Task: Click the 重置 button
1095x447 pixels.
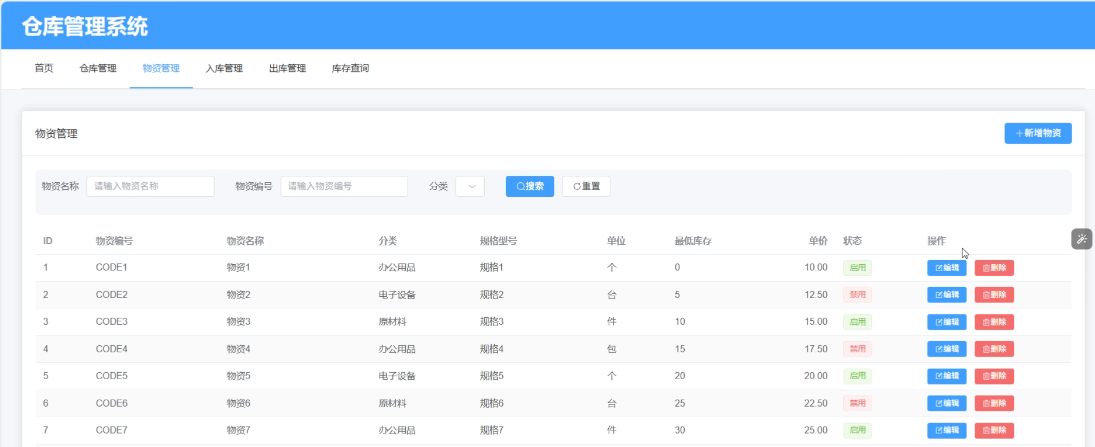Action: (x=587, y=186)
